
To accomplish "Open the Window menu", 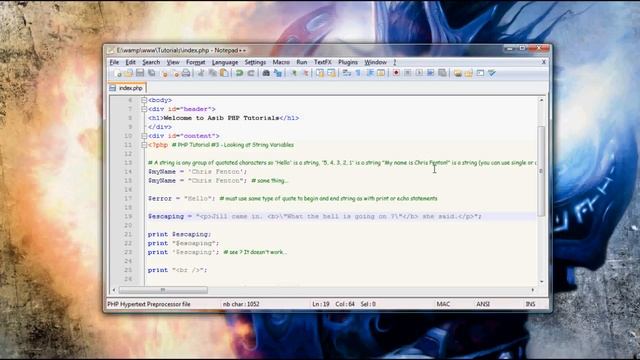I will click(376, 62).
